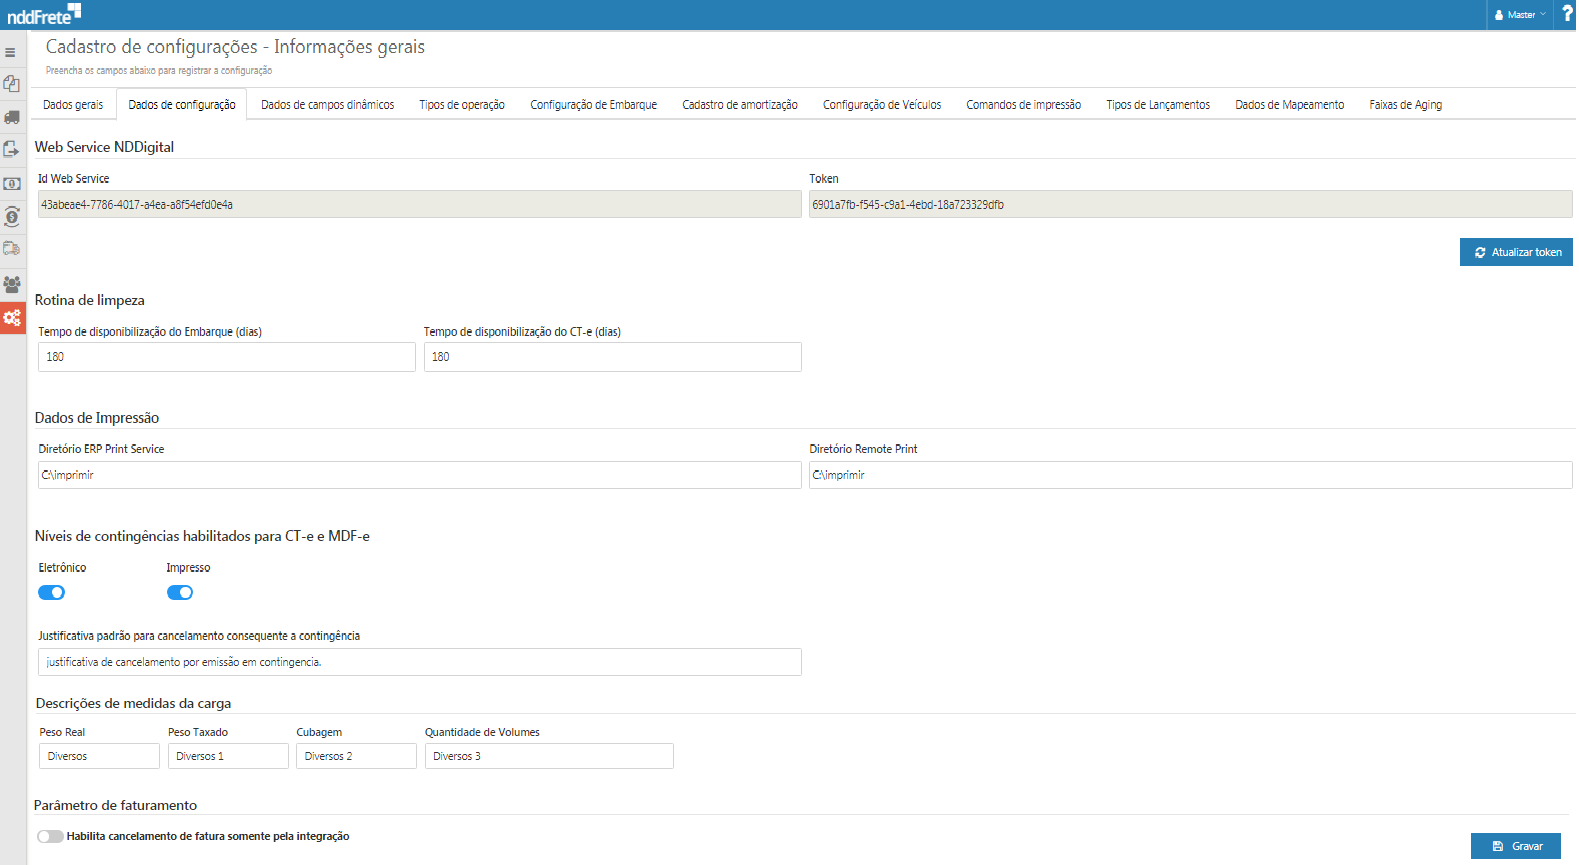Enable invoice cancellation only by integration toggle
1579x865 pixels.
(50, 837)
